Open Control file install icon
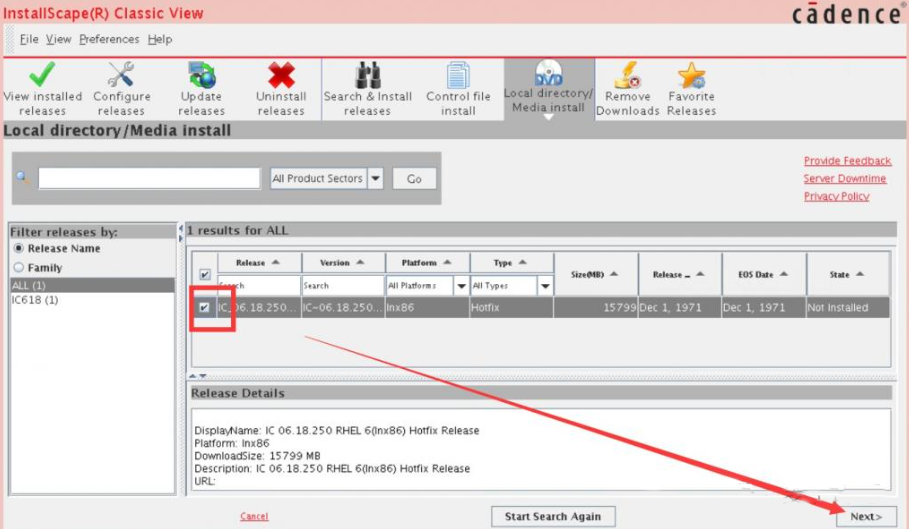This screenshot has height=529, width=909. (458, 76)
